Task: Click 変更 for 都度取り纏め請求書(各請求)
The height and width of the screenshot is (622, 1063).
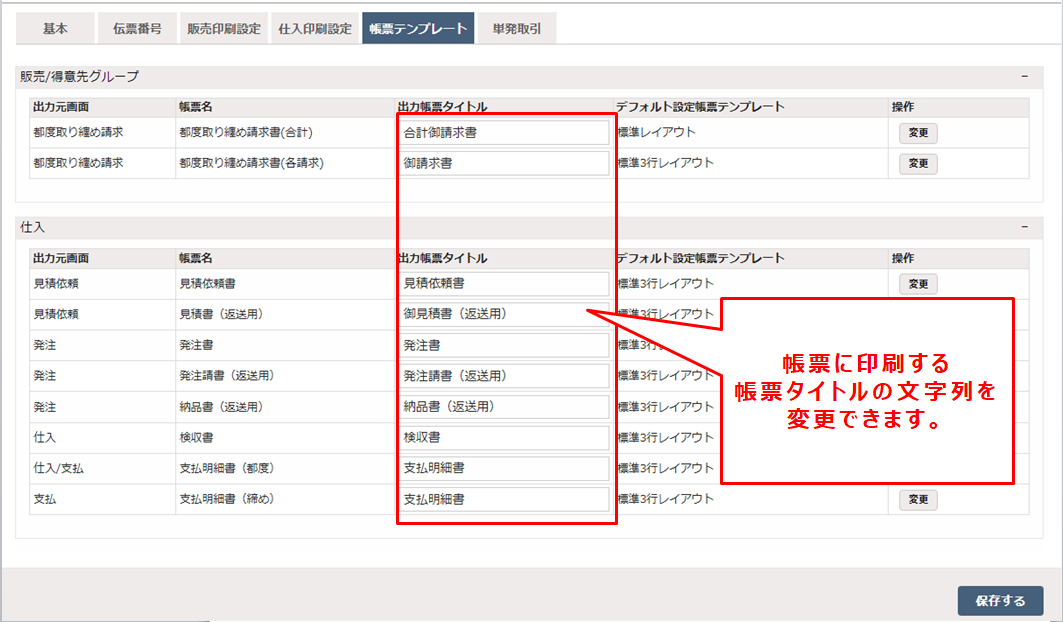Action: click(916, 162)
